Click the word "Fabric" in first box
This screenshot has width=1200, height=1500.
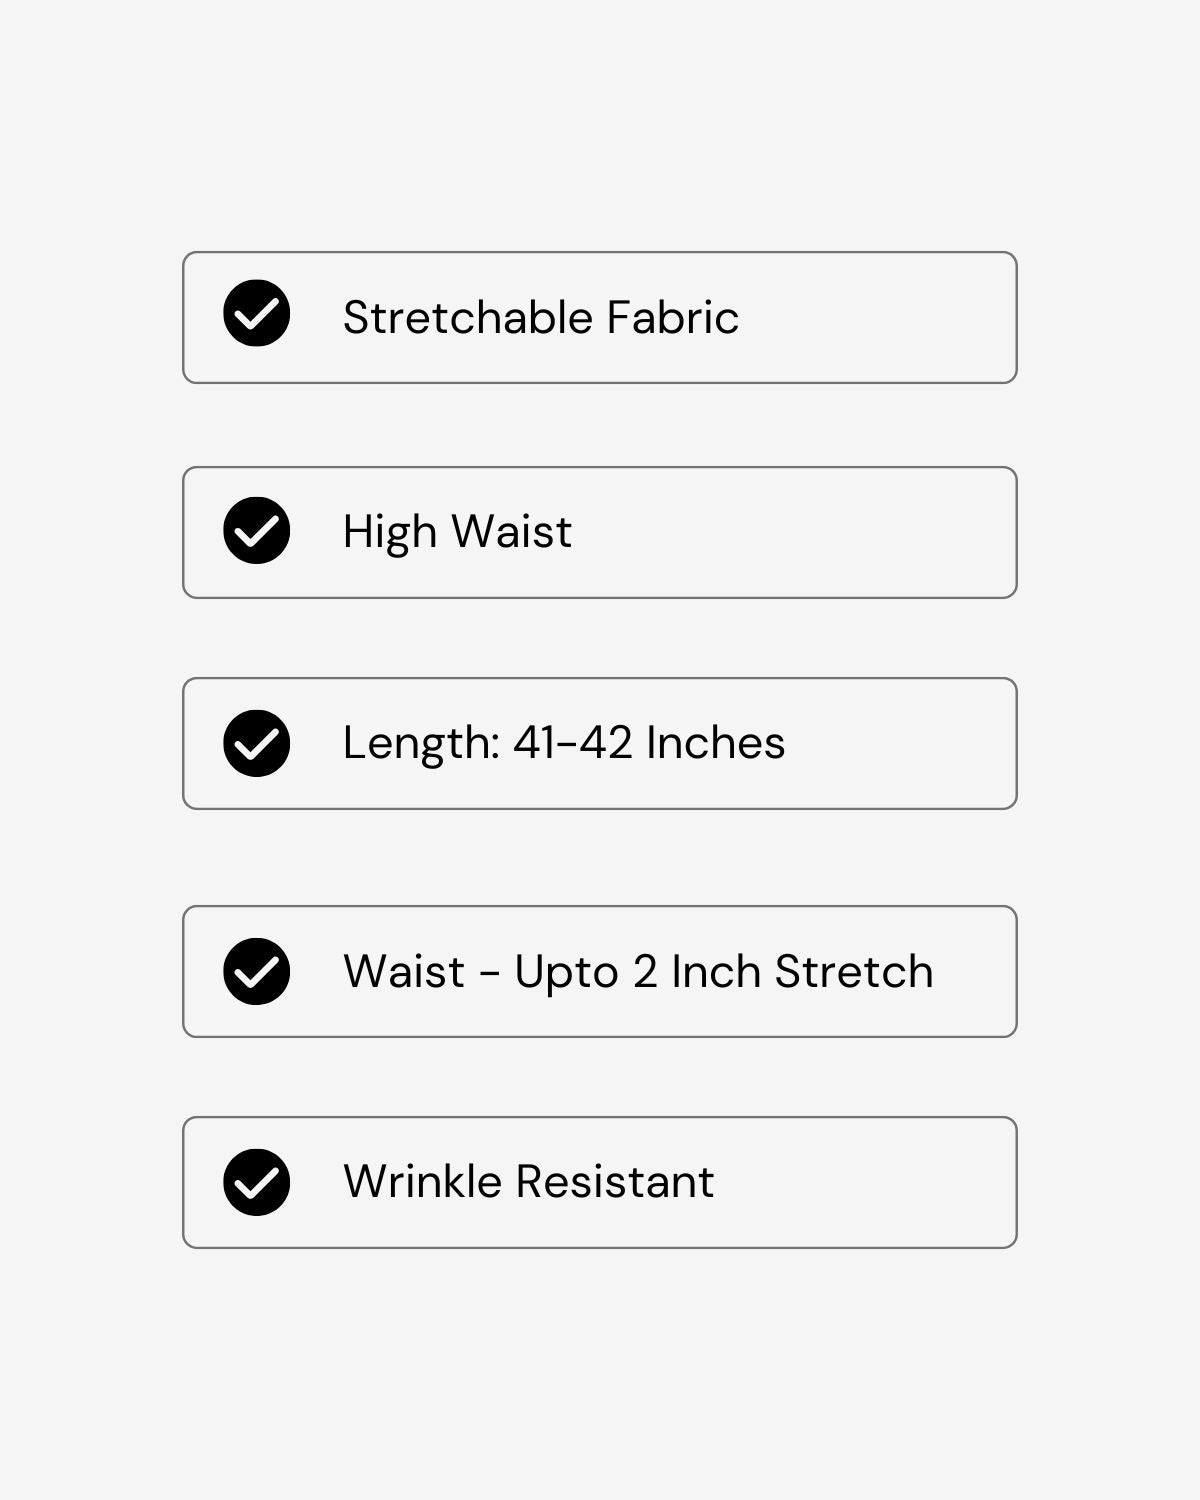(x=673, y=318)
